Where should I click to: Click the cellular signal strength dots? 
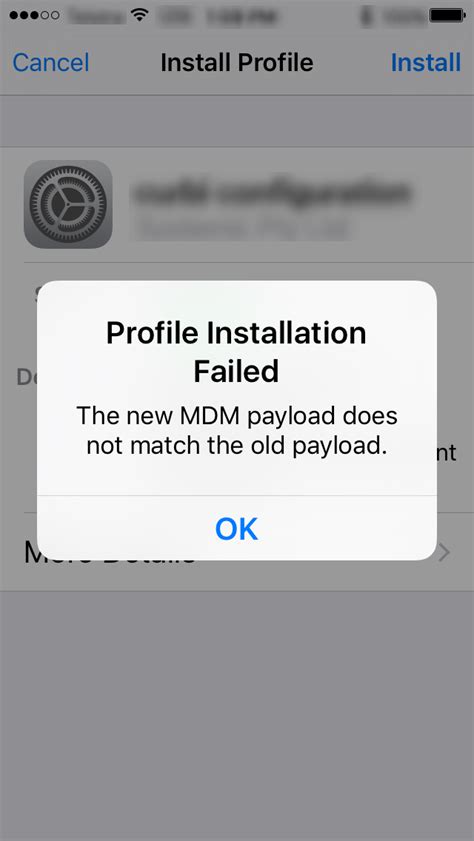[x=34, y=16]
